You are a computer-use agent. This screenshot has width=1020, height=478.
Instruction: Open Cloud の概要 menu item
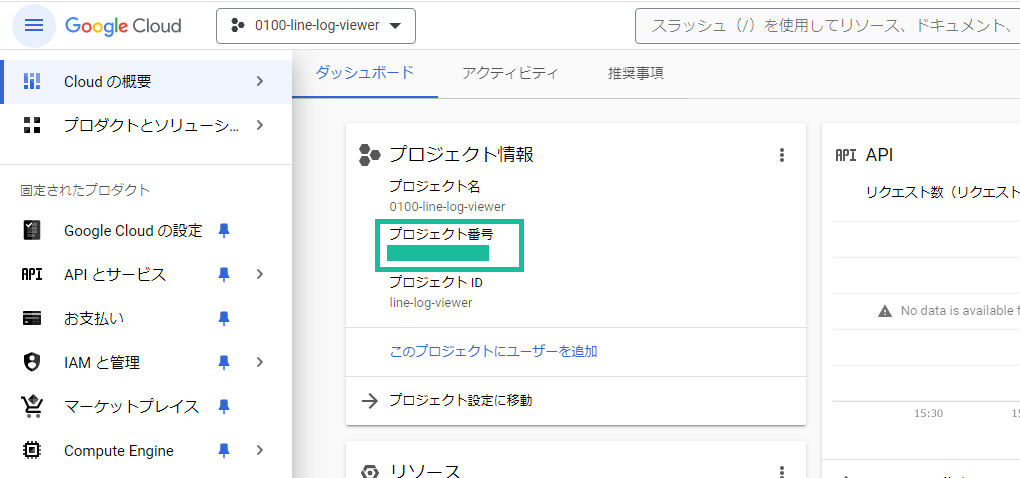click(x=146, y=81)
